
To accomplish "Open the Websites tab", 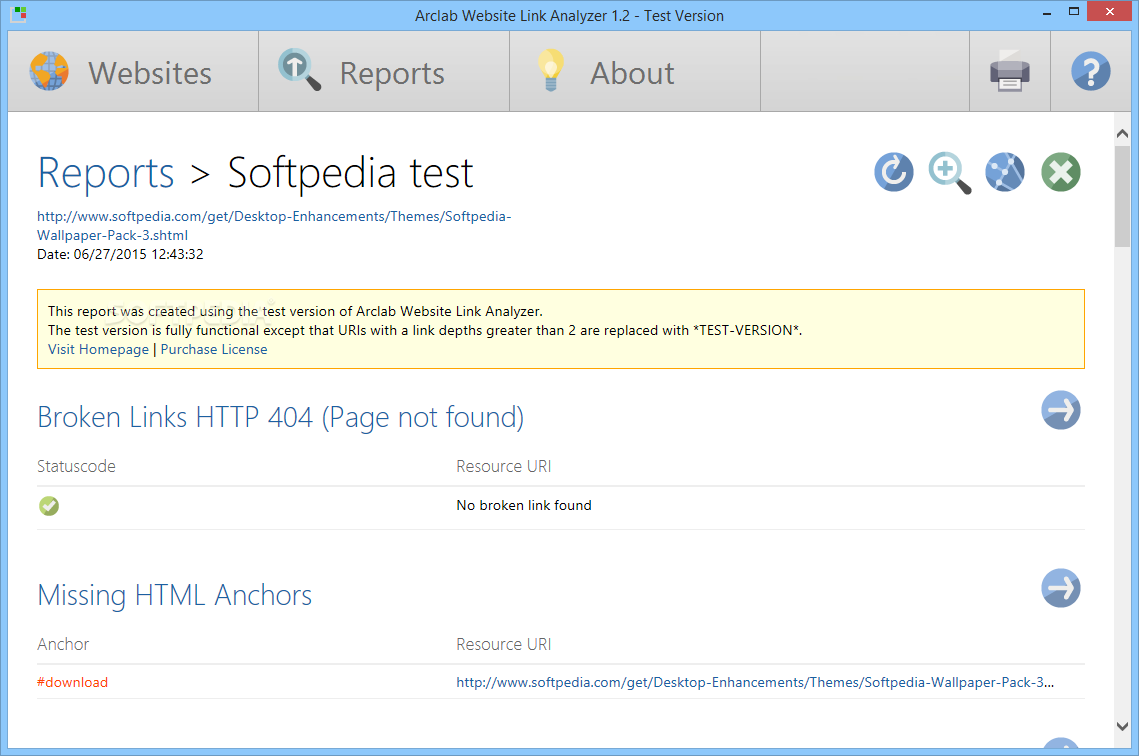I will (133, 71).
